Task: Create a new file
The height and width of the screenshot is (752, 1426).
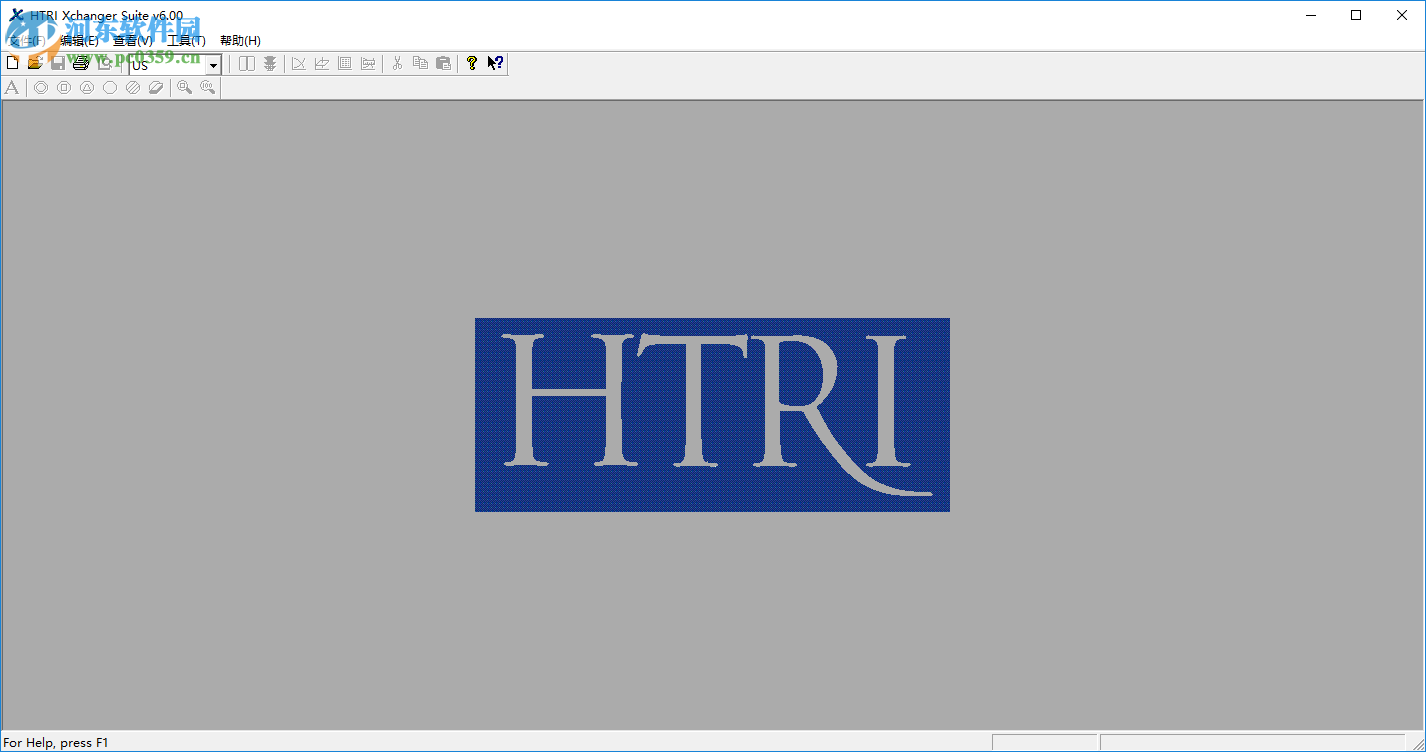Action: pyautogui.click(x=12, y=62)
